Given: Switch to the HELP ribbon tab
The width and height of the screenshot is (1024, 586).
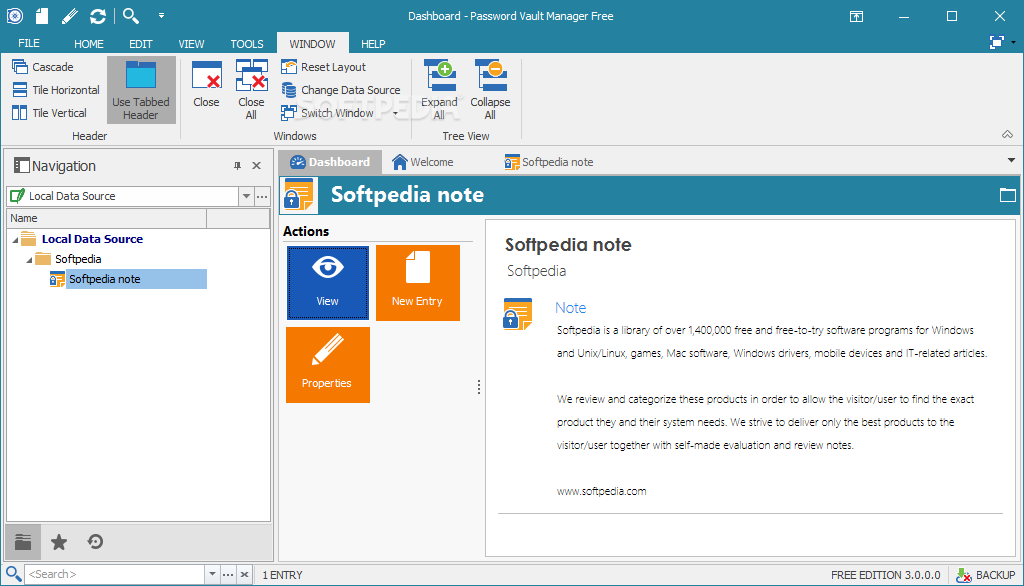Looking at the screenshot, I should coord(373,44).
